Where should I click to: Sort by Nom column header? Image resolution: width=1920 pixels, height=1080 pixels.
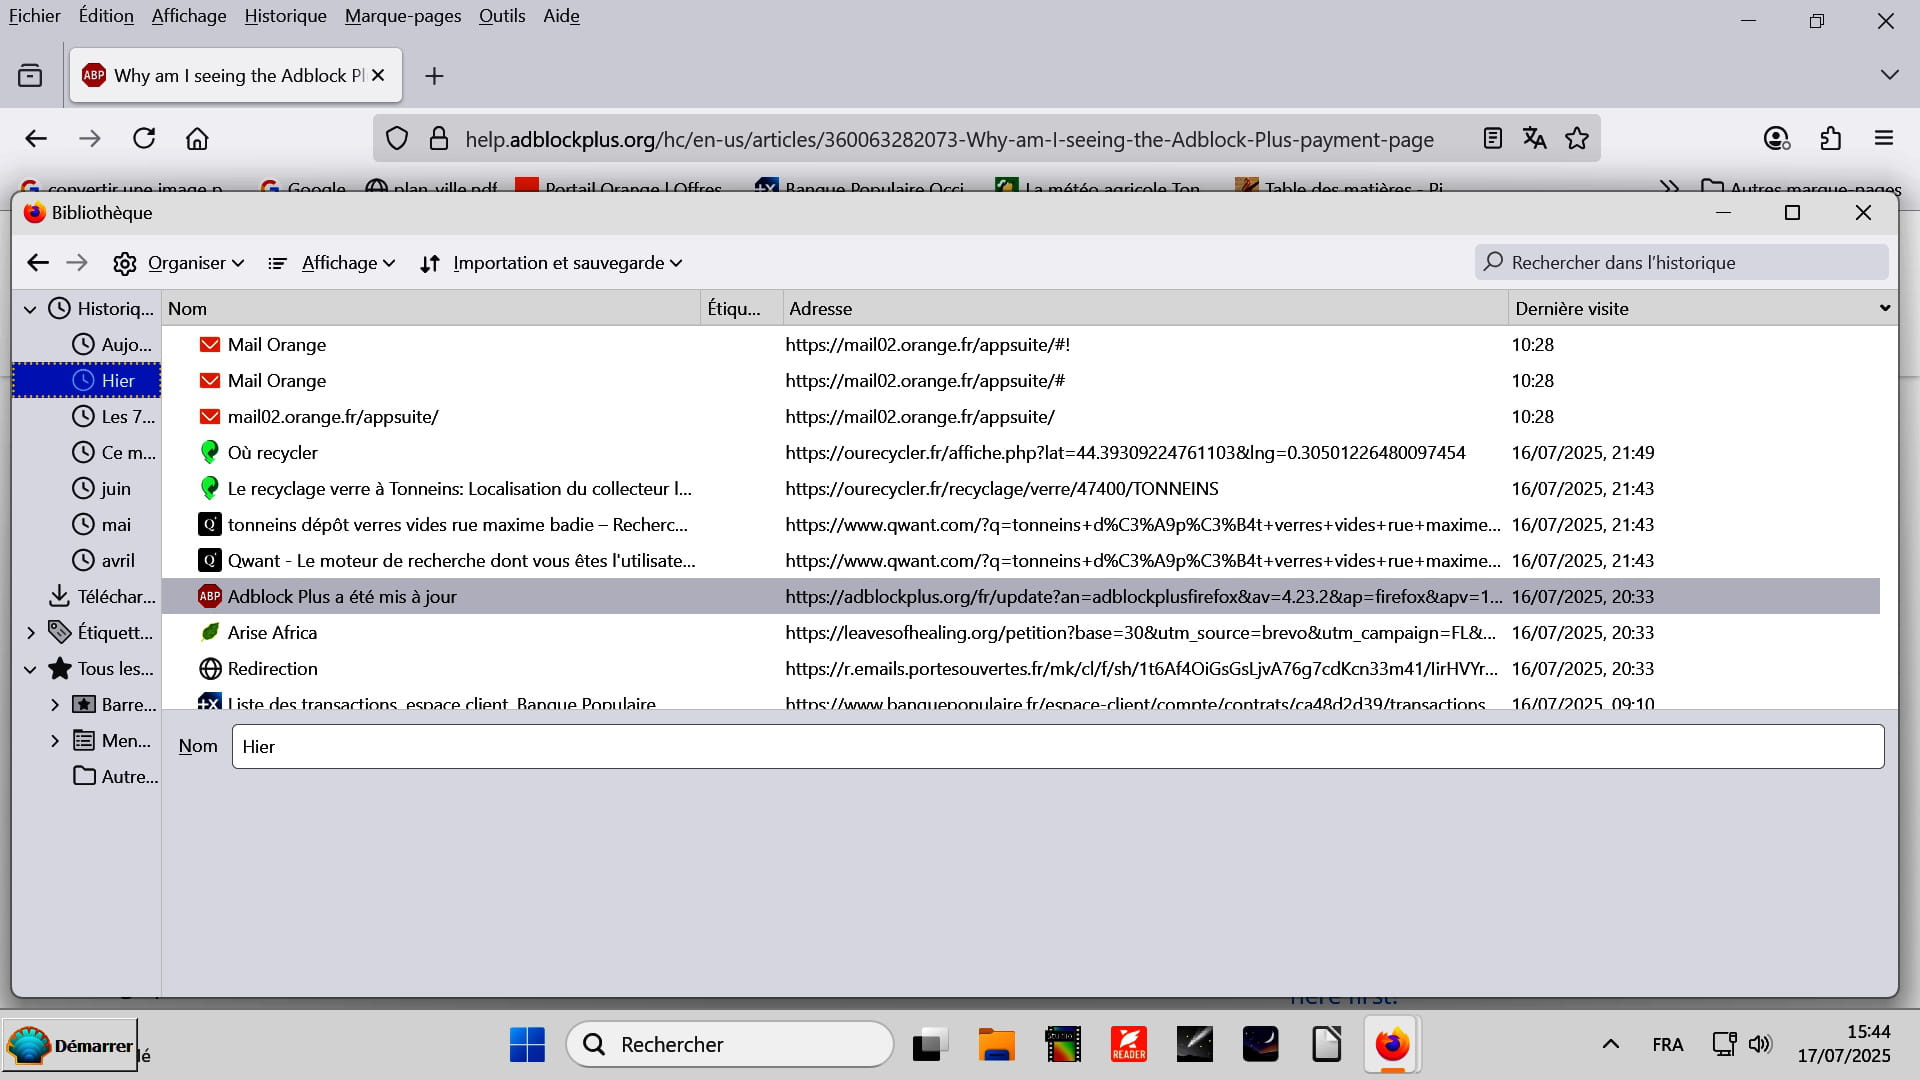point(430,309)
